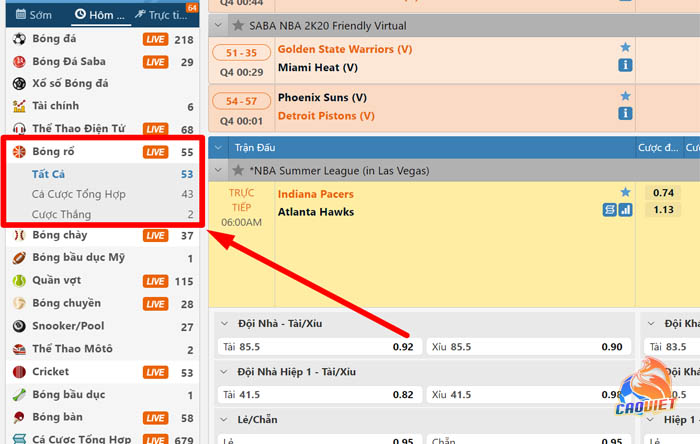Click the LIVE badge next to Quần vợt
The width and height of the screenshot is (700, 444).
coord(155,281)
